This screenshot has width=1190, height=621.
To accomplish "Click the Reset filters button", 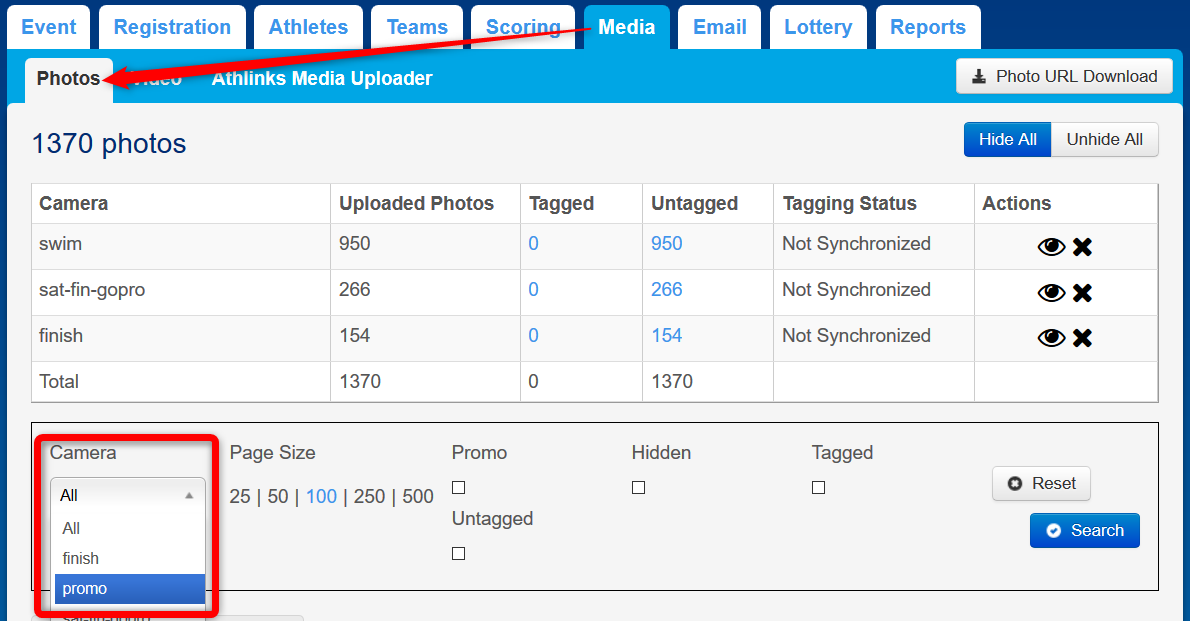I will 1041,484.
